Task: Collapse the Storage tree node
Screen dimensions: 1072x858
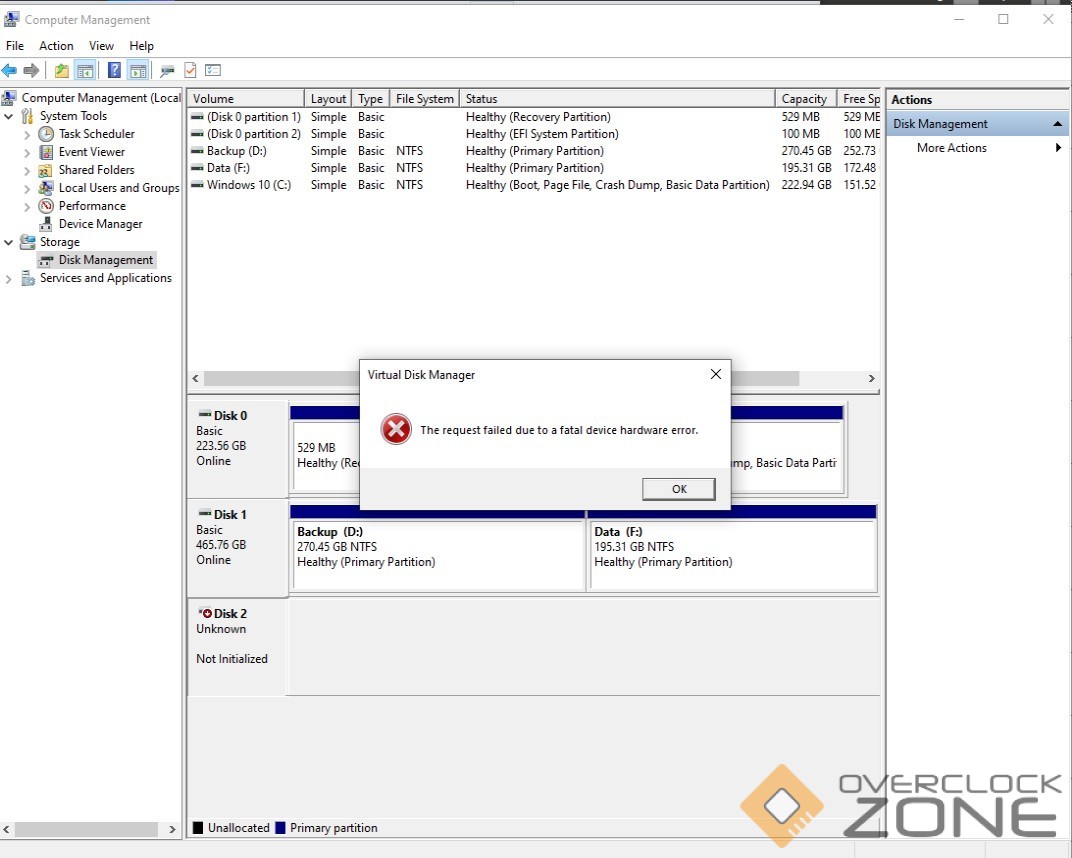Action: click(9, 242)
